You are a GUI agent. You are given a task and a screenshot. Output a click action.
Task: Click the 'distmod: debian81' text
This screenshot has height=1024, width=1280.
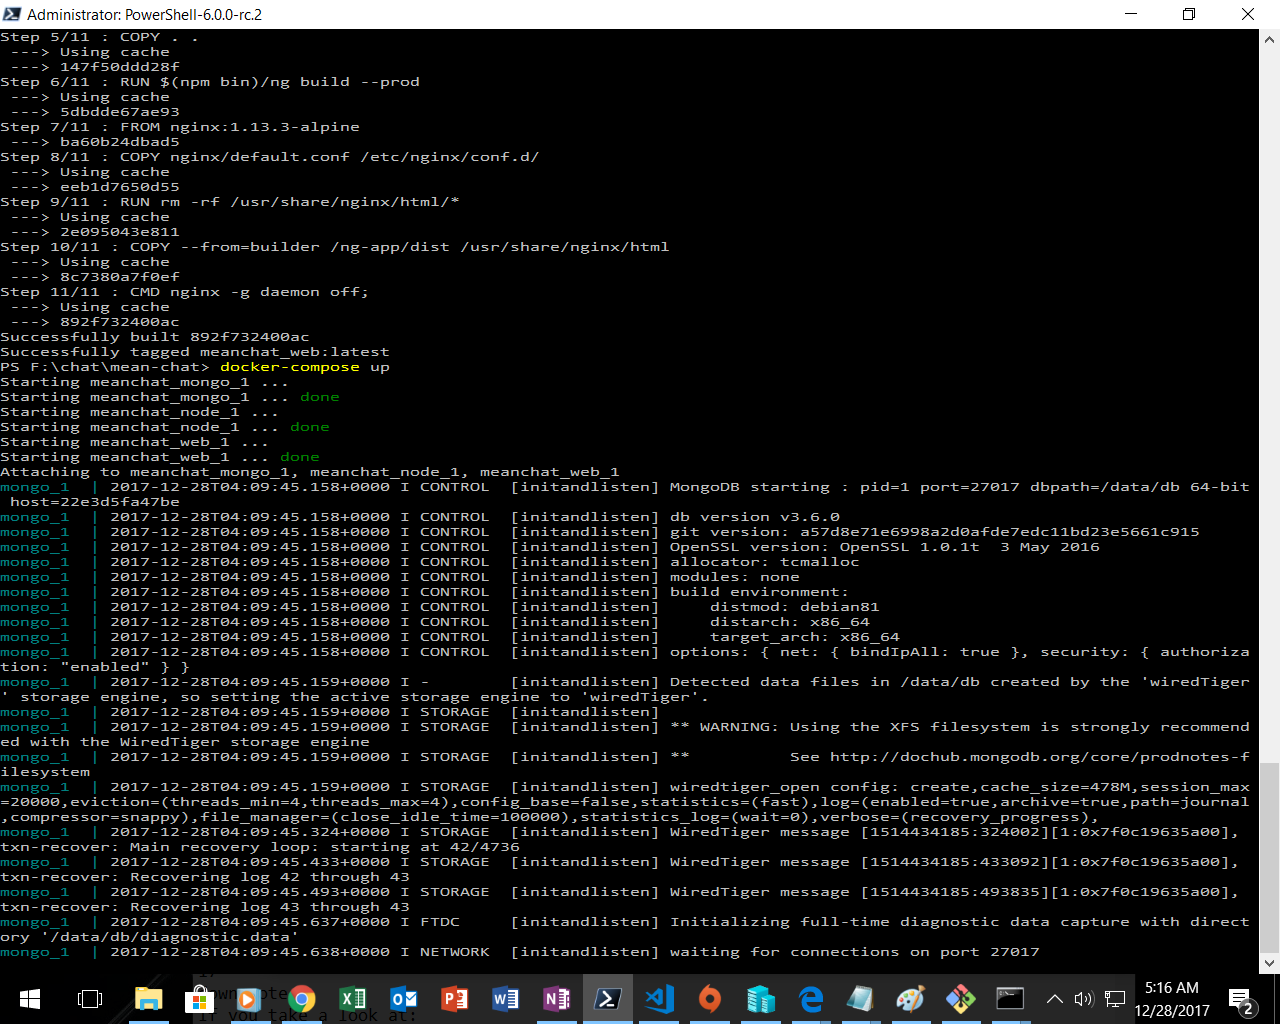pos(795,607)
